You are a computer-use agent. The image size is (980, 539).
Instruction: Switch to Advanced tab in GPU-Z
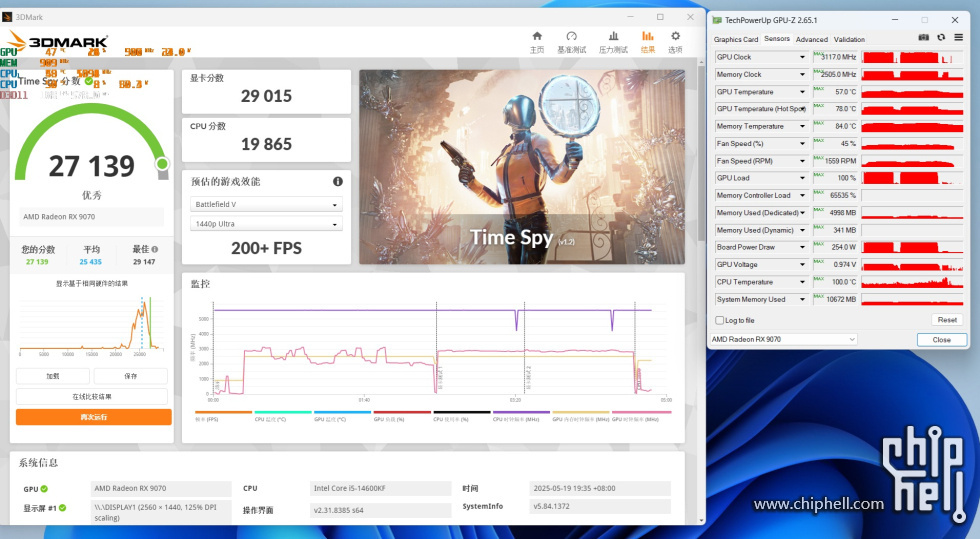click(x=811, y=39)
